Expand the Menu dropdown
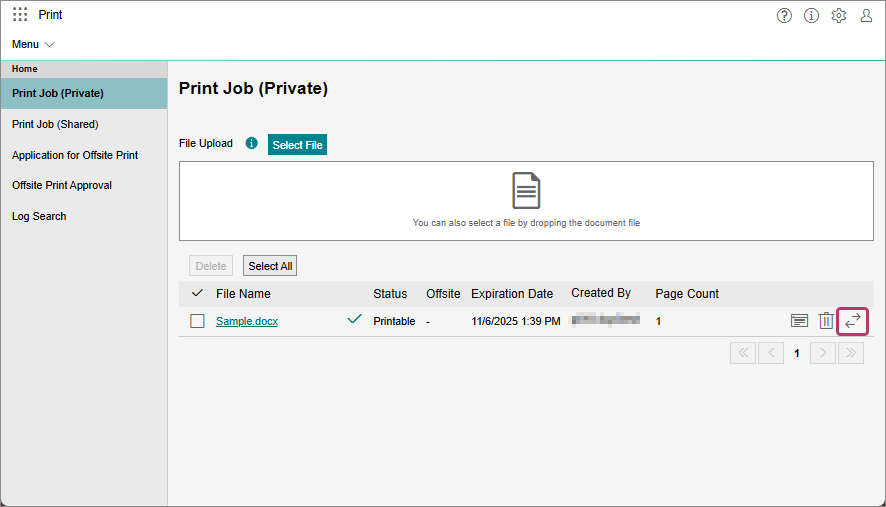The height and width of the screenshot is (507, 886). point(33,44)
